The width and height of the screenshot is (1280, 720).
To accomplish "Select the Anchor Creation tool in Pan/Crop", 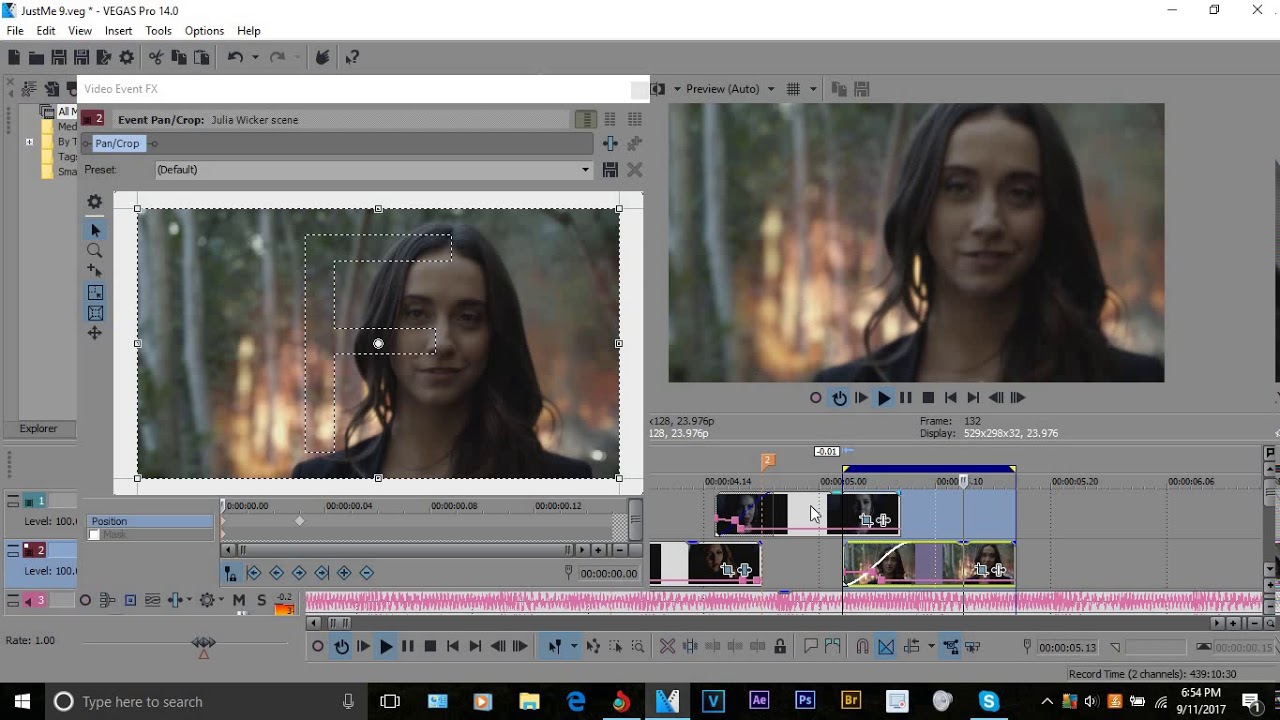I will tap(95, 271).
